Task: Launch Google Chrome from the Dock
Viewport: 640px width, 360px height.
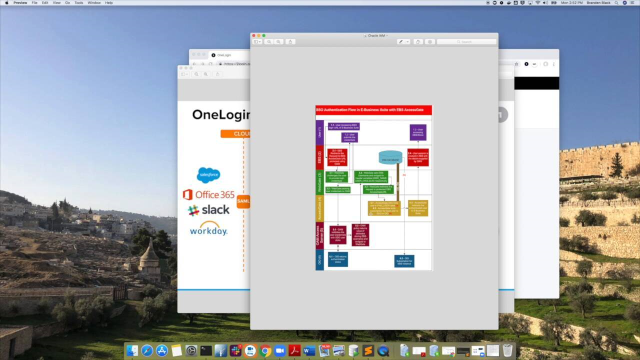Action: [x=265, y=350]
